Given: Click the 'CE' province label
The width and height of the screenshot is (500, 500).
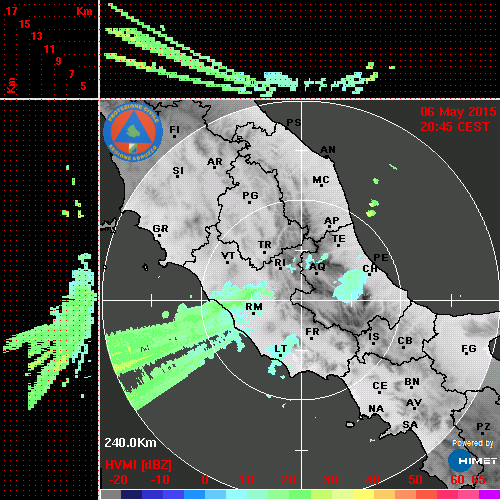Looking at the screenshot, I should (x=380, y=386).
